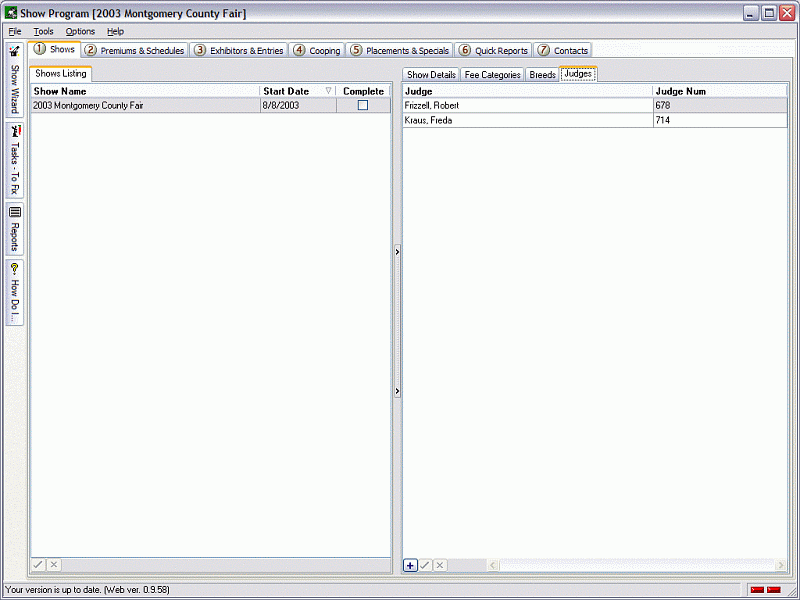
Task: Click the judges scrollbar right arrow
Action: pyautogui.click(x=781, y=565)
